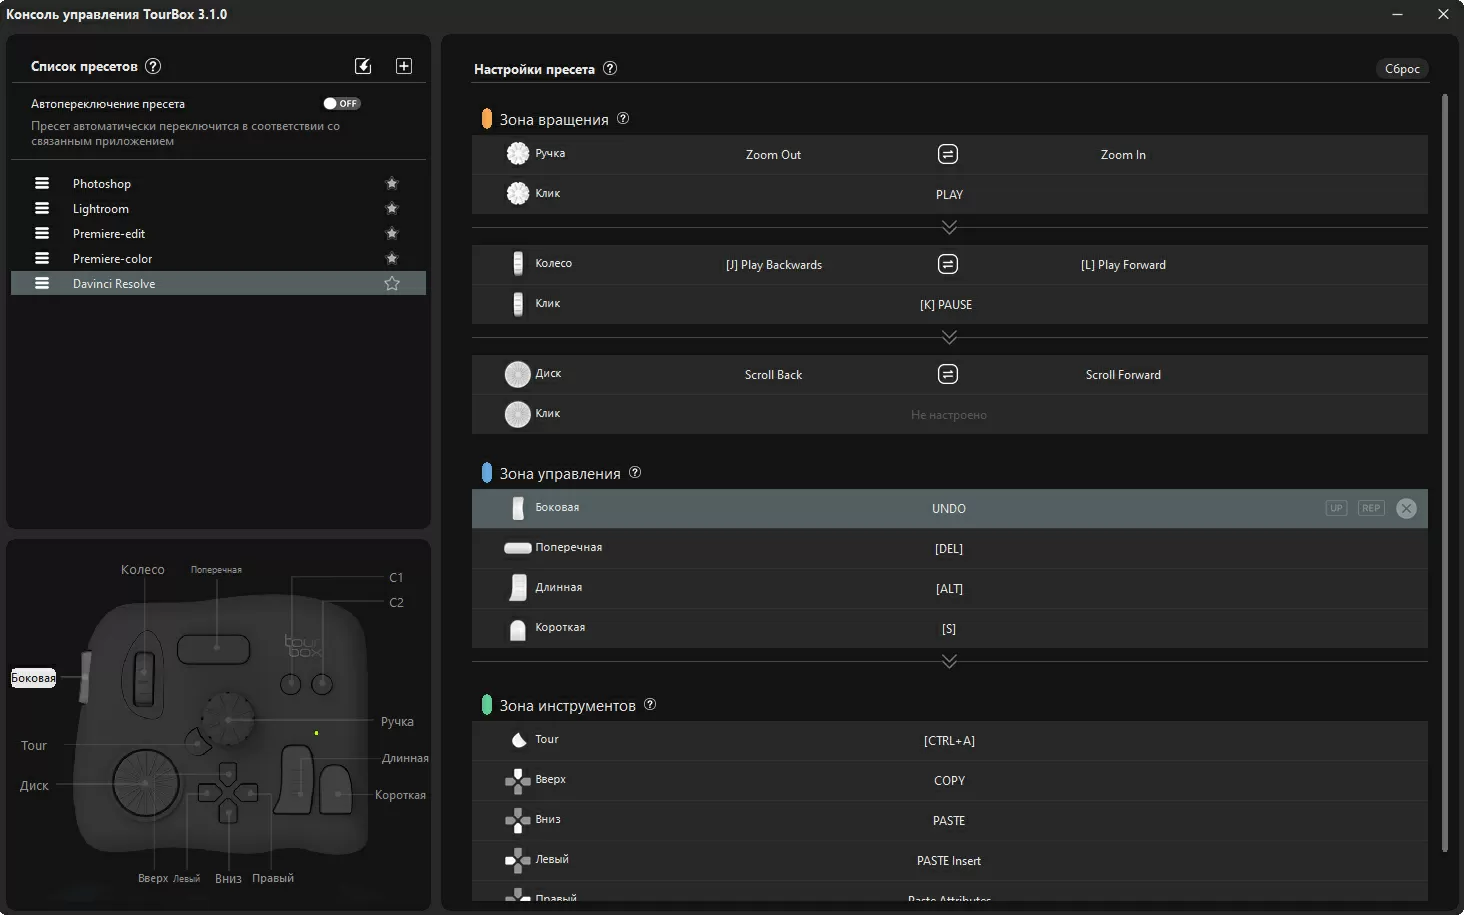Click drag handle of Premiere-color preset
This screenshot has width=1464, height=915.
click(42, 258)
